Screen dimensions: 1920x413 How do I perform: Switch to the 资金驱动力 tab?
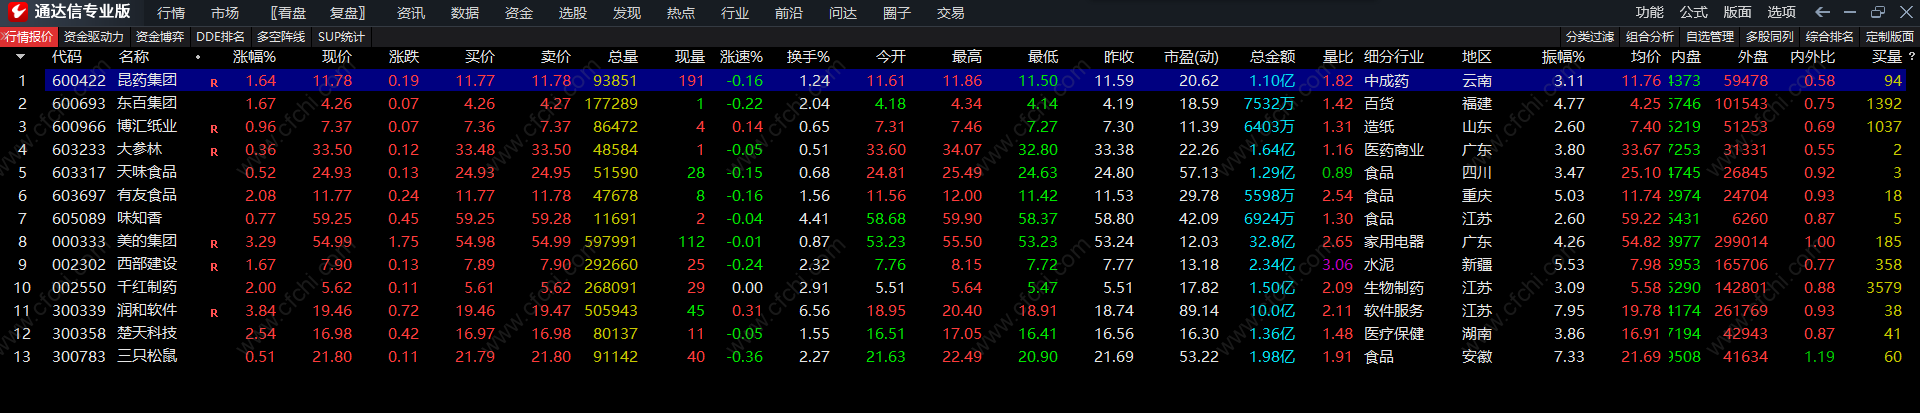point(94,37)
